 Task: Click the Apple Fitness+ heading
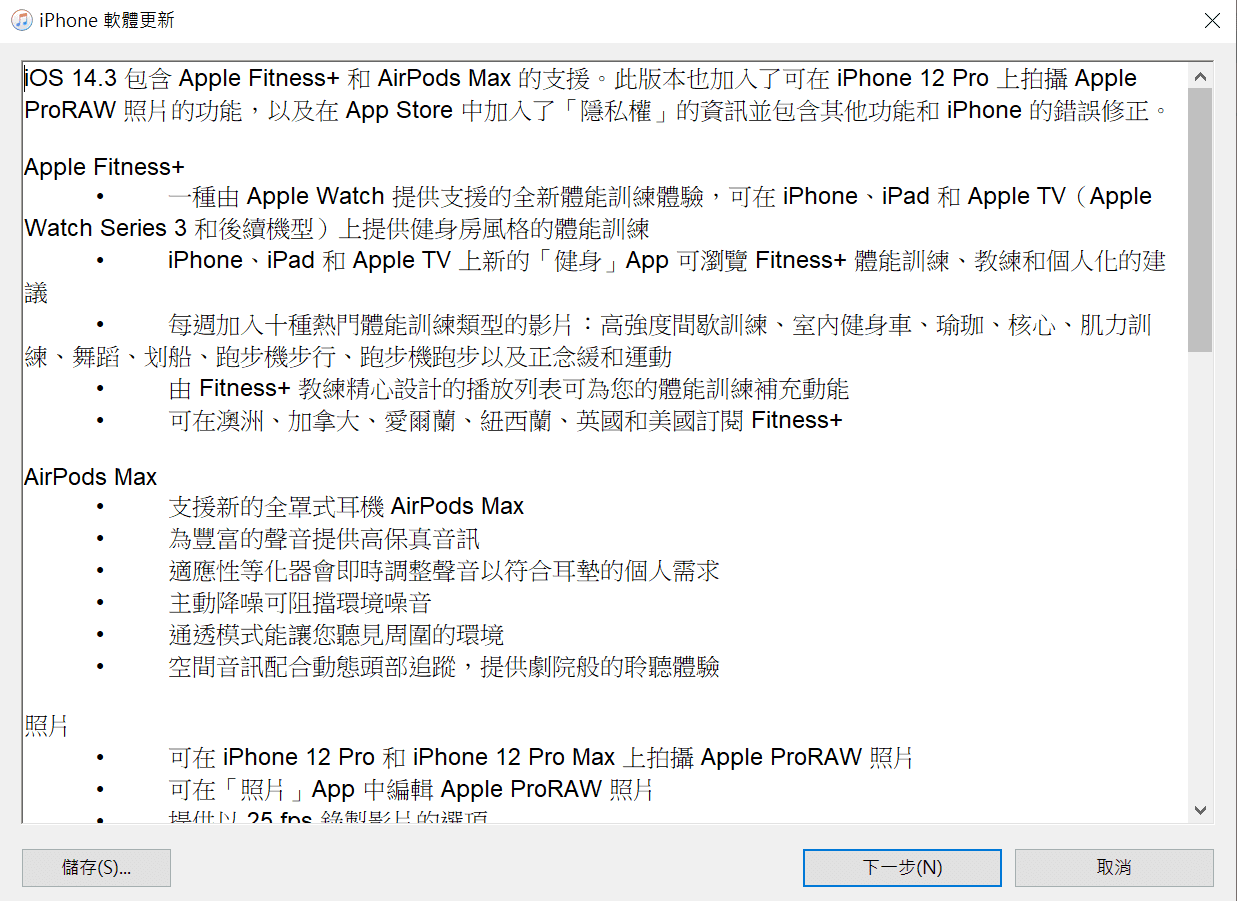click(x=104, y=167)
